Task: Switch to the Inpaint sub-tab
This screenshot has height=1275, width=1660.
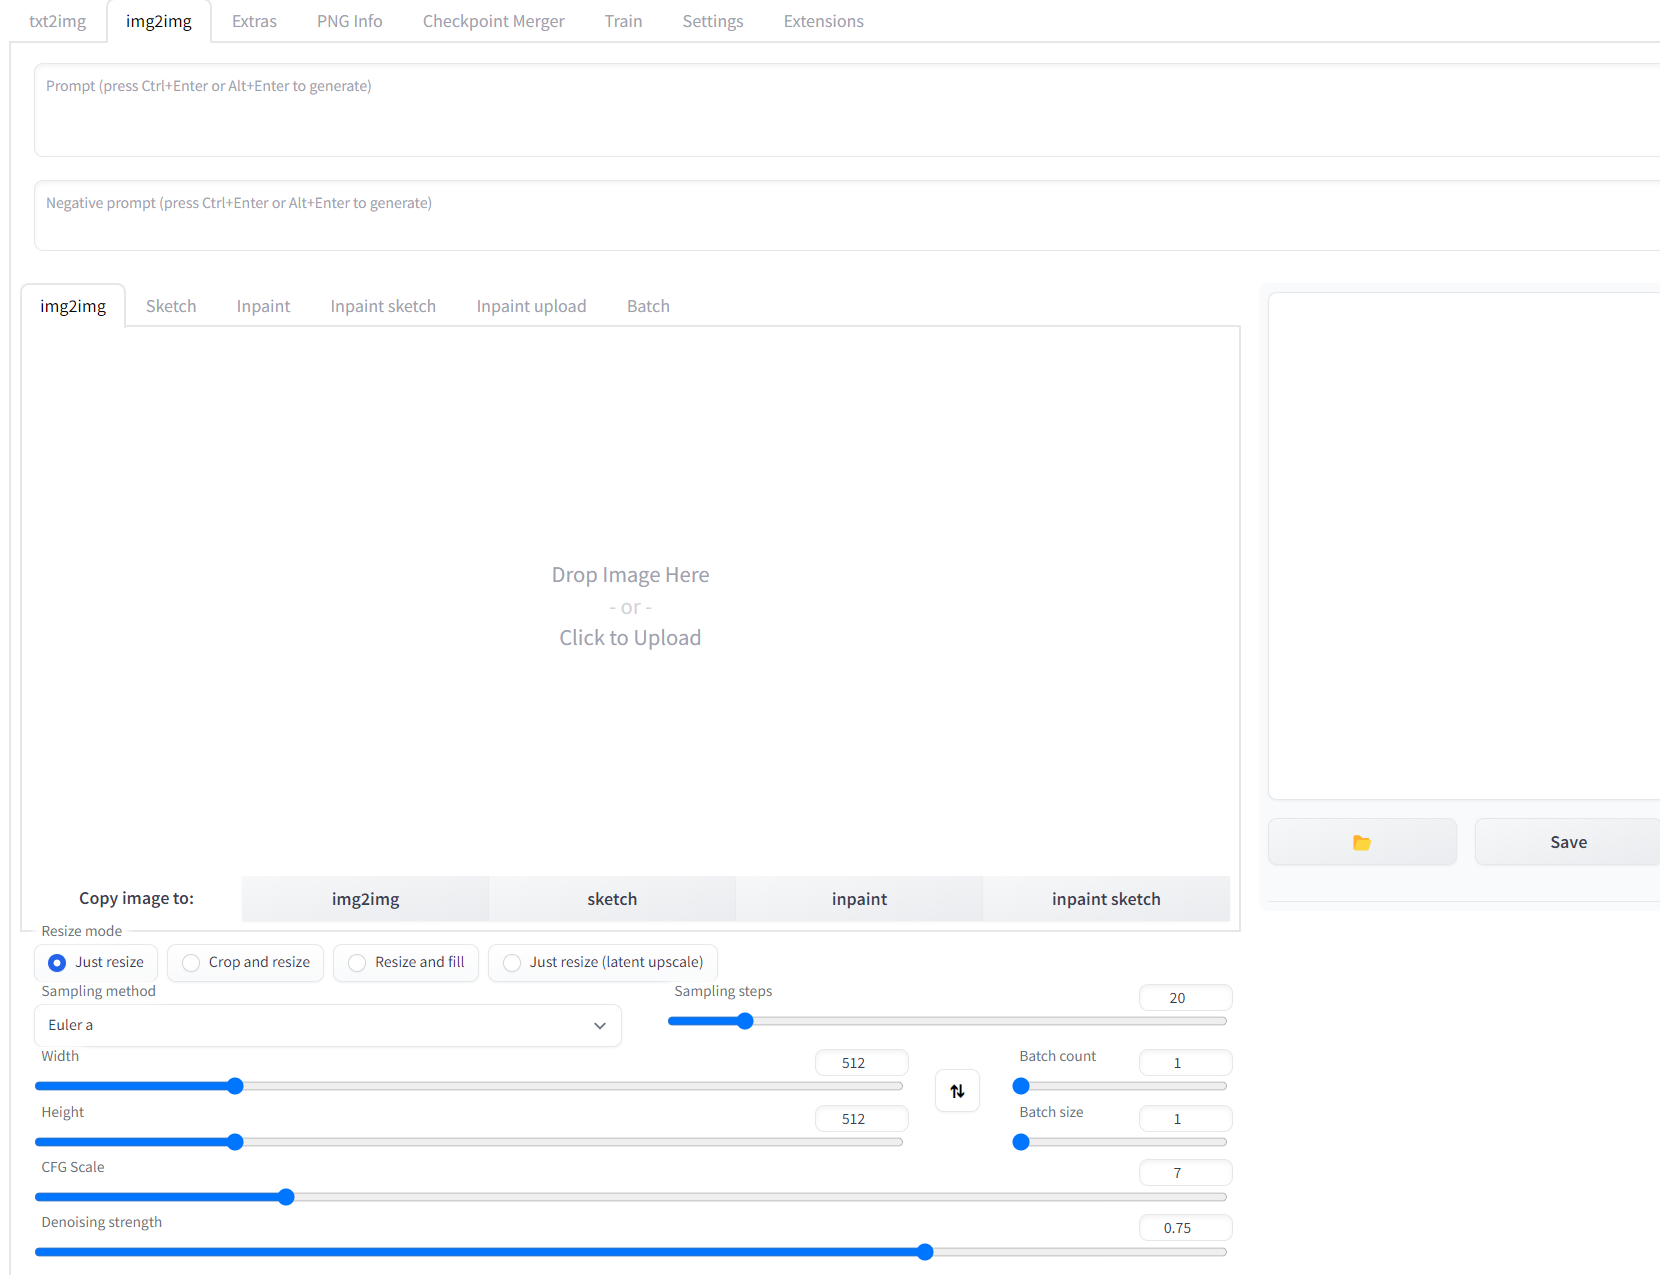Action: pos(262,305)
